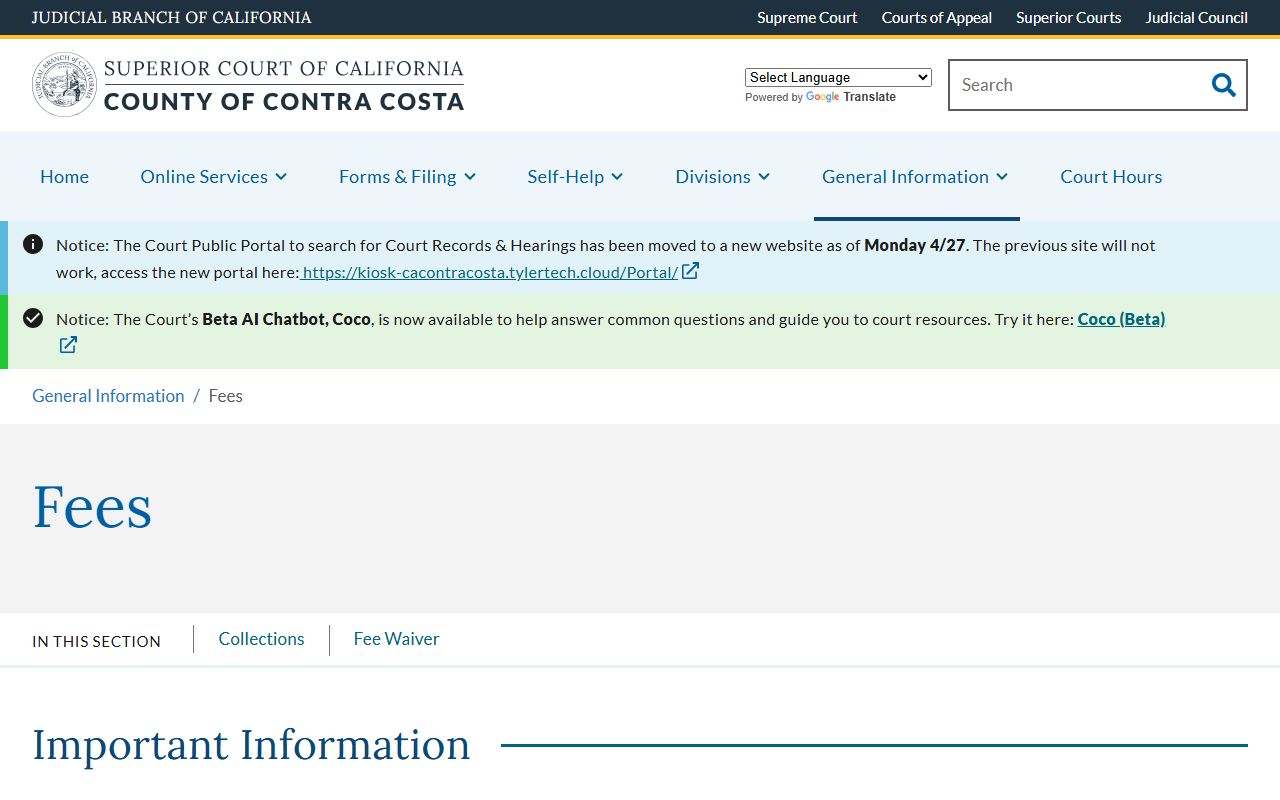
Task: Expand the Online Services menu
Action: 214,176
